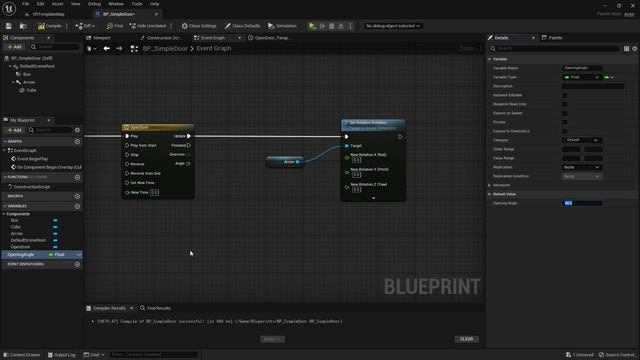Screen dimensions: 640x360
Task: Click the graph bookmarks dropdown icon
Action: tap(91, 49)
